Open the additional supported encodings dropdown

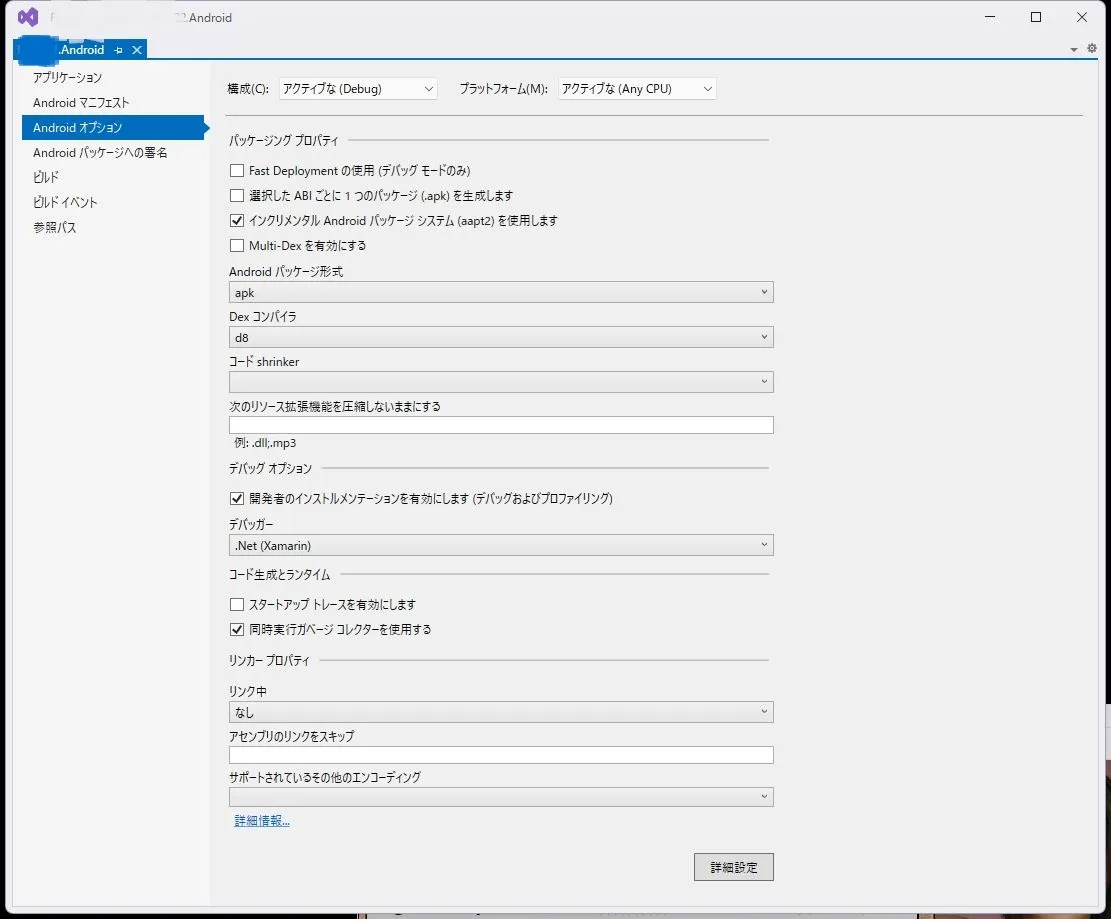point(501,797)
